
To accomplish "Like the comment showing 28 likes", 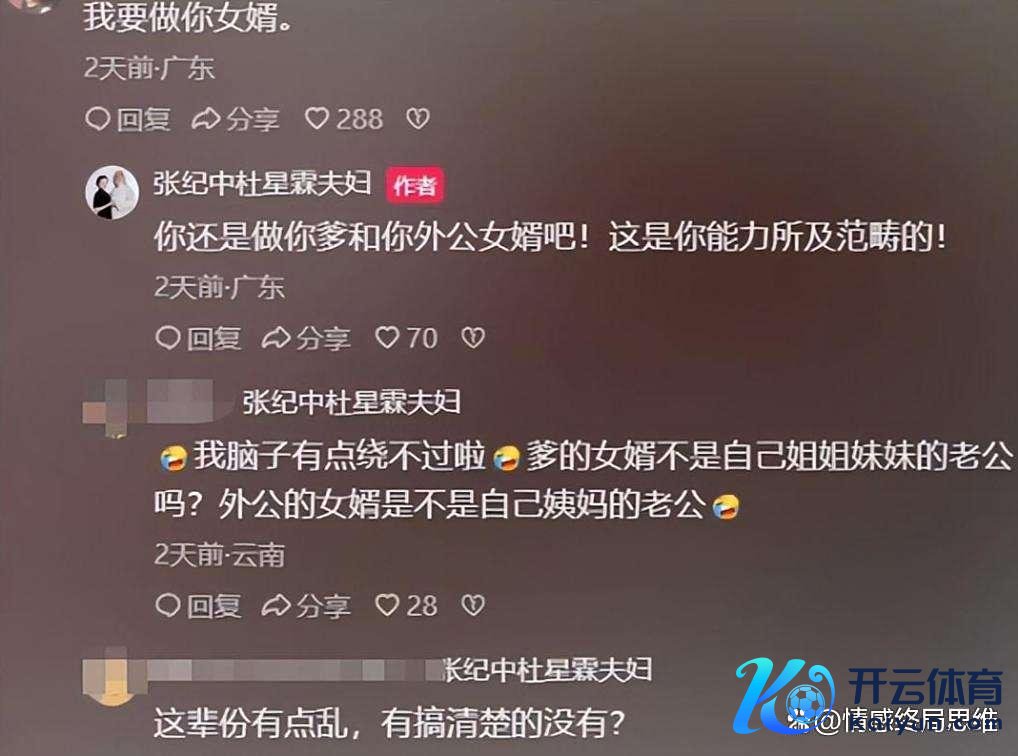I will click(406, 606).
